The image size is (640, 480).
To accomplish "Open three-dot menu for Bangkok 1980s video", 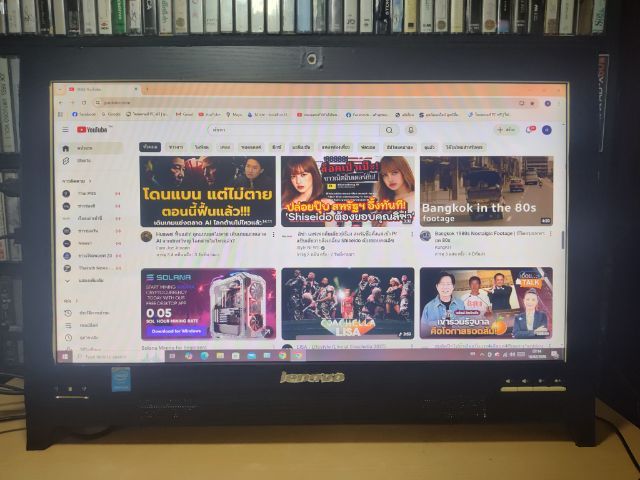I will coord(551,234).
